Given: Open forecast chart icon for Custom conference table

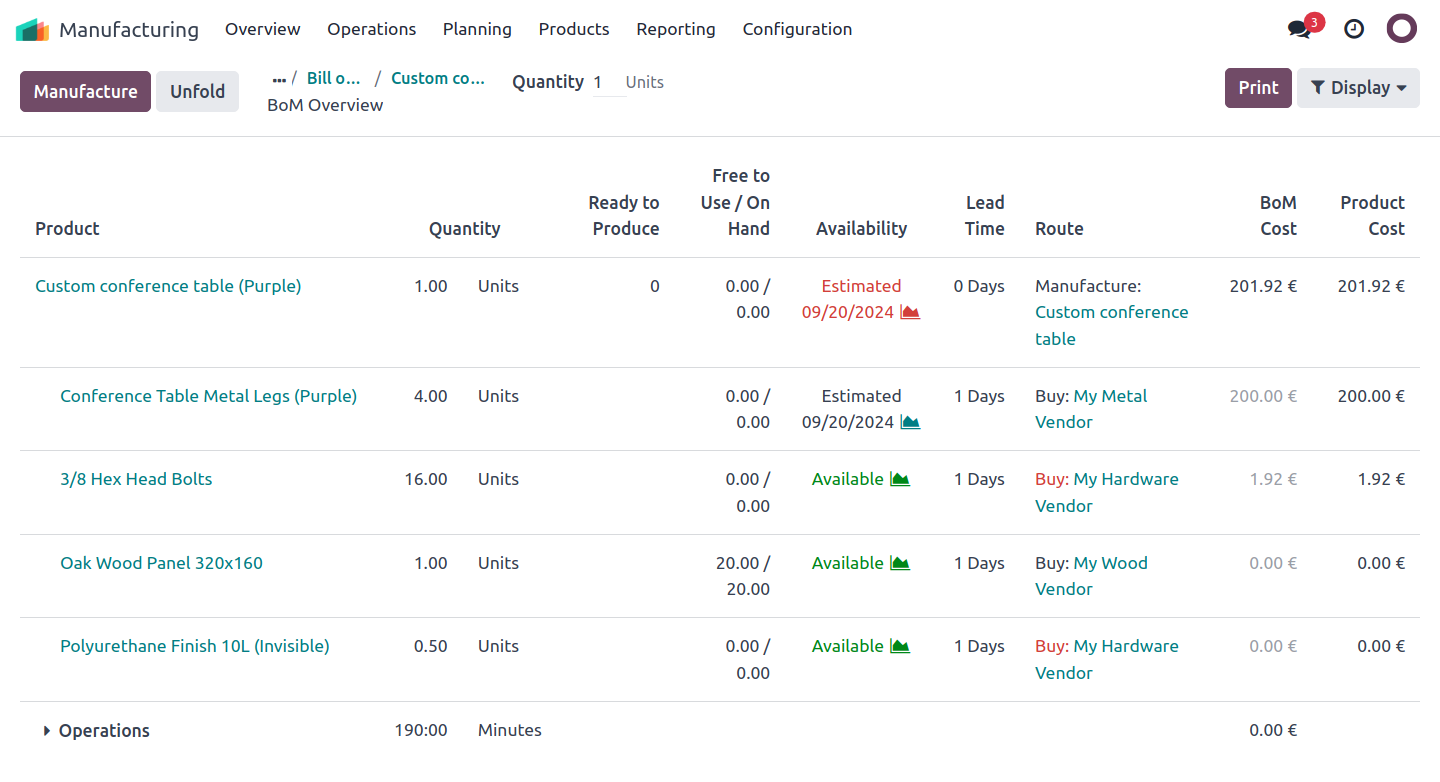Looking at the screenshot, I should (910, 312).
